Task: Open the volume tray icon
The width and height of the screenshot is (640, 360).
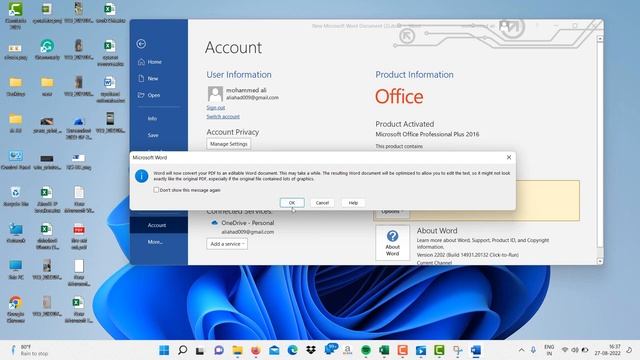Action: (x=575, y=350)
